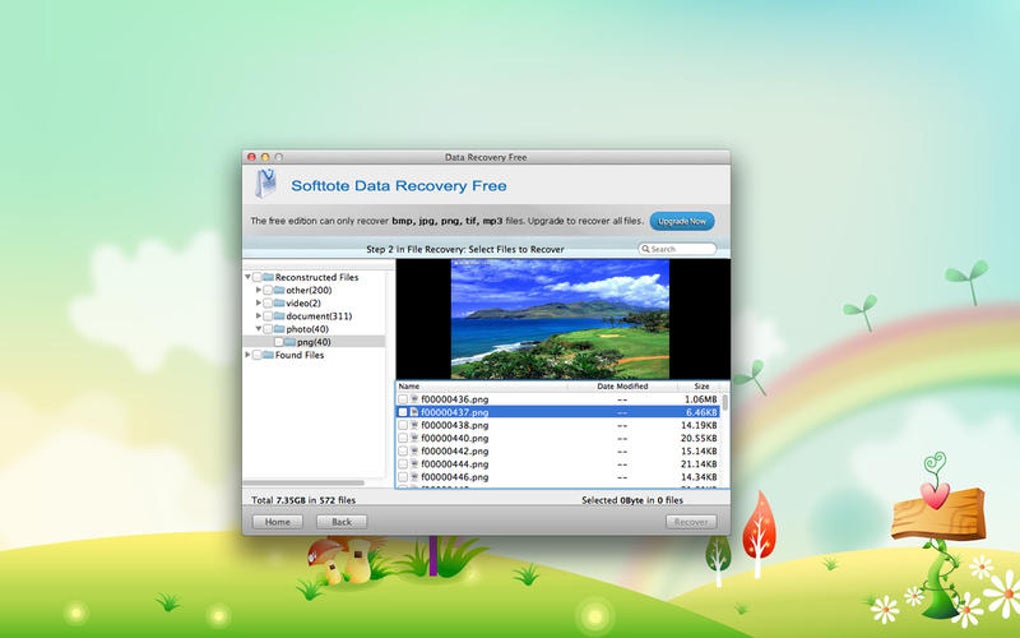This screenshot has width=1020, height=638.
Task: Click the Softtote shopping bag logo icon
Action: coord(266,184)
